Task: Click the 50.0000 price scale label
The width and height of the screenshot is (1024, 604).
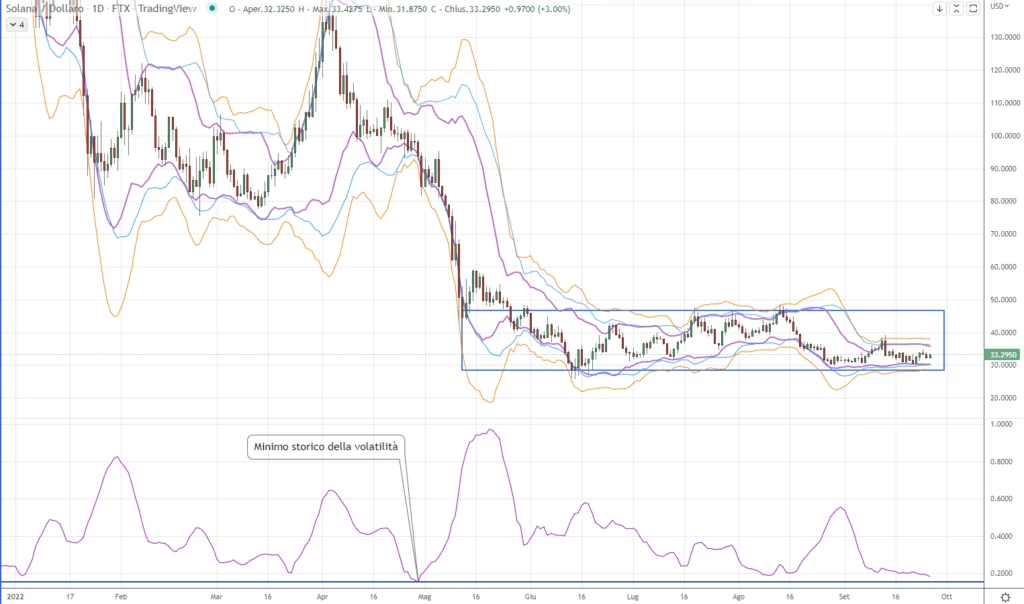Action: [x=1003, y=300]
